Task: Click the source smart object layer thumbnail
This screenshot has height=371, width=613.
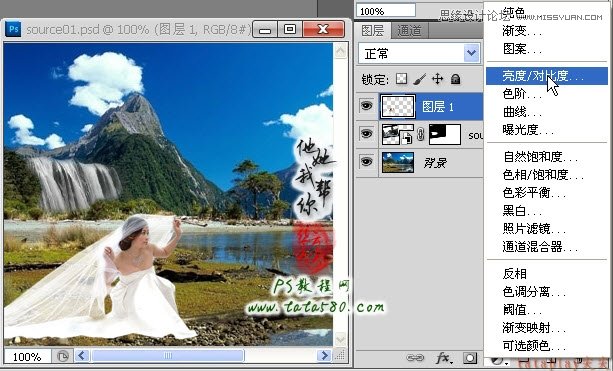Action: pyautogui.click(x=398, y=134)
